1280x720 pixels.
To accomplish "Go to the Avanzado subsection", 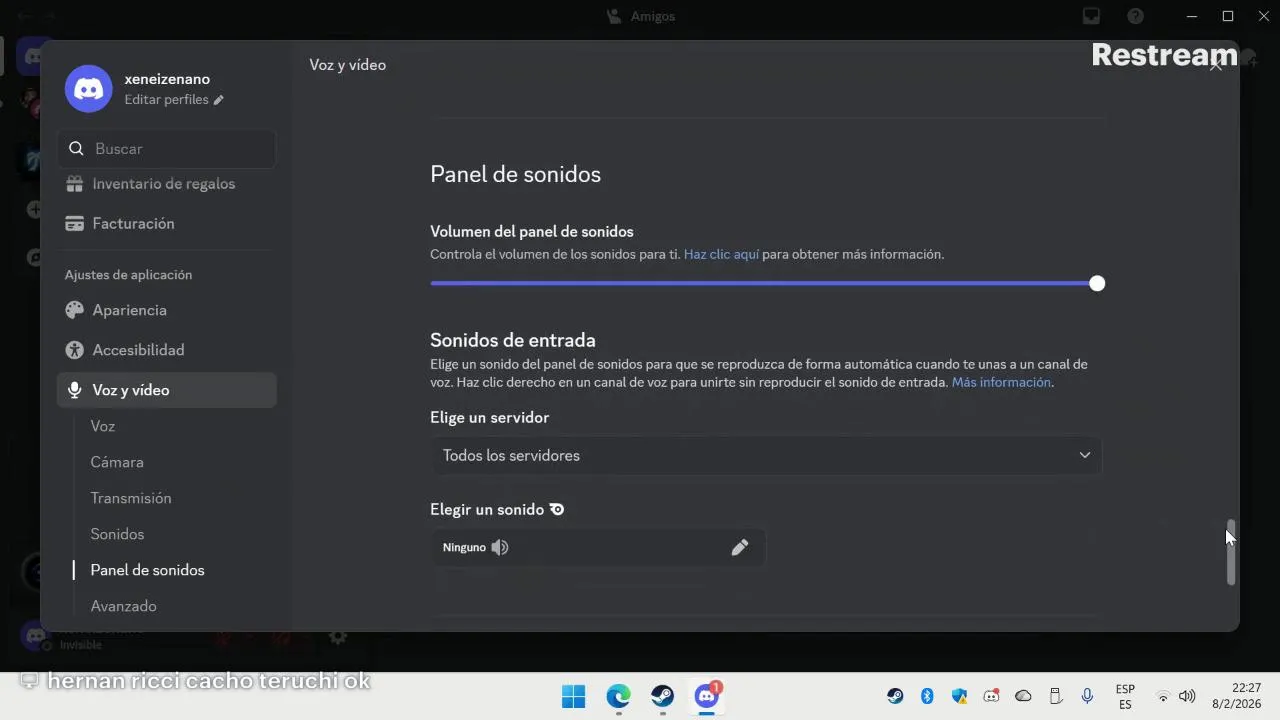I will [x=123, y=606].
